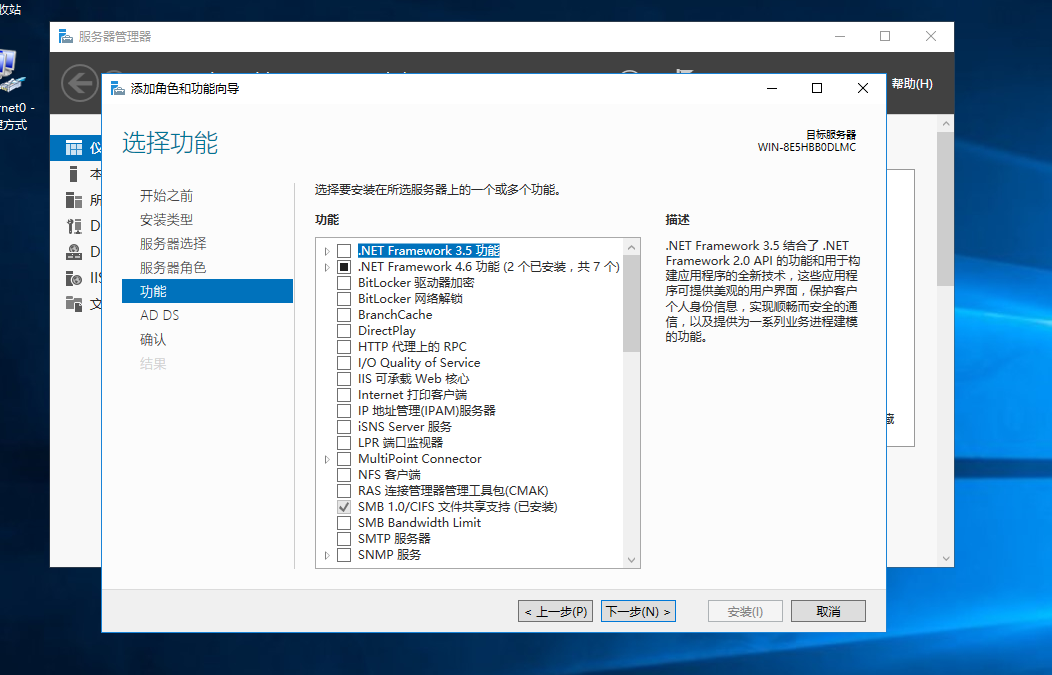
Task: Select DirectPlay feature label
Action: [386, 331]
